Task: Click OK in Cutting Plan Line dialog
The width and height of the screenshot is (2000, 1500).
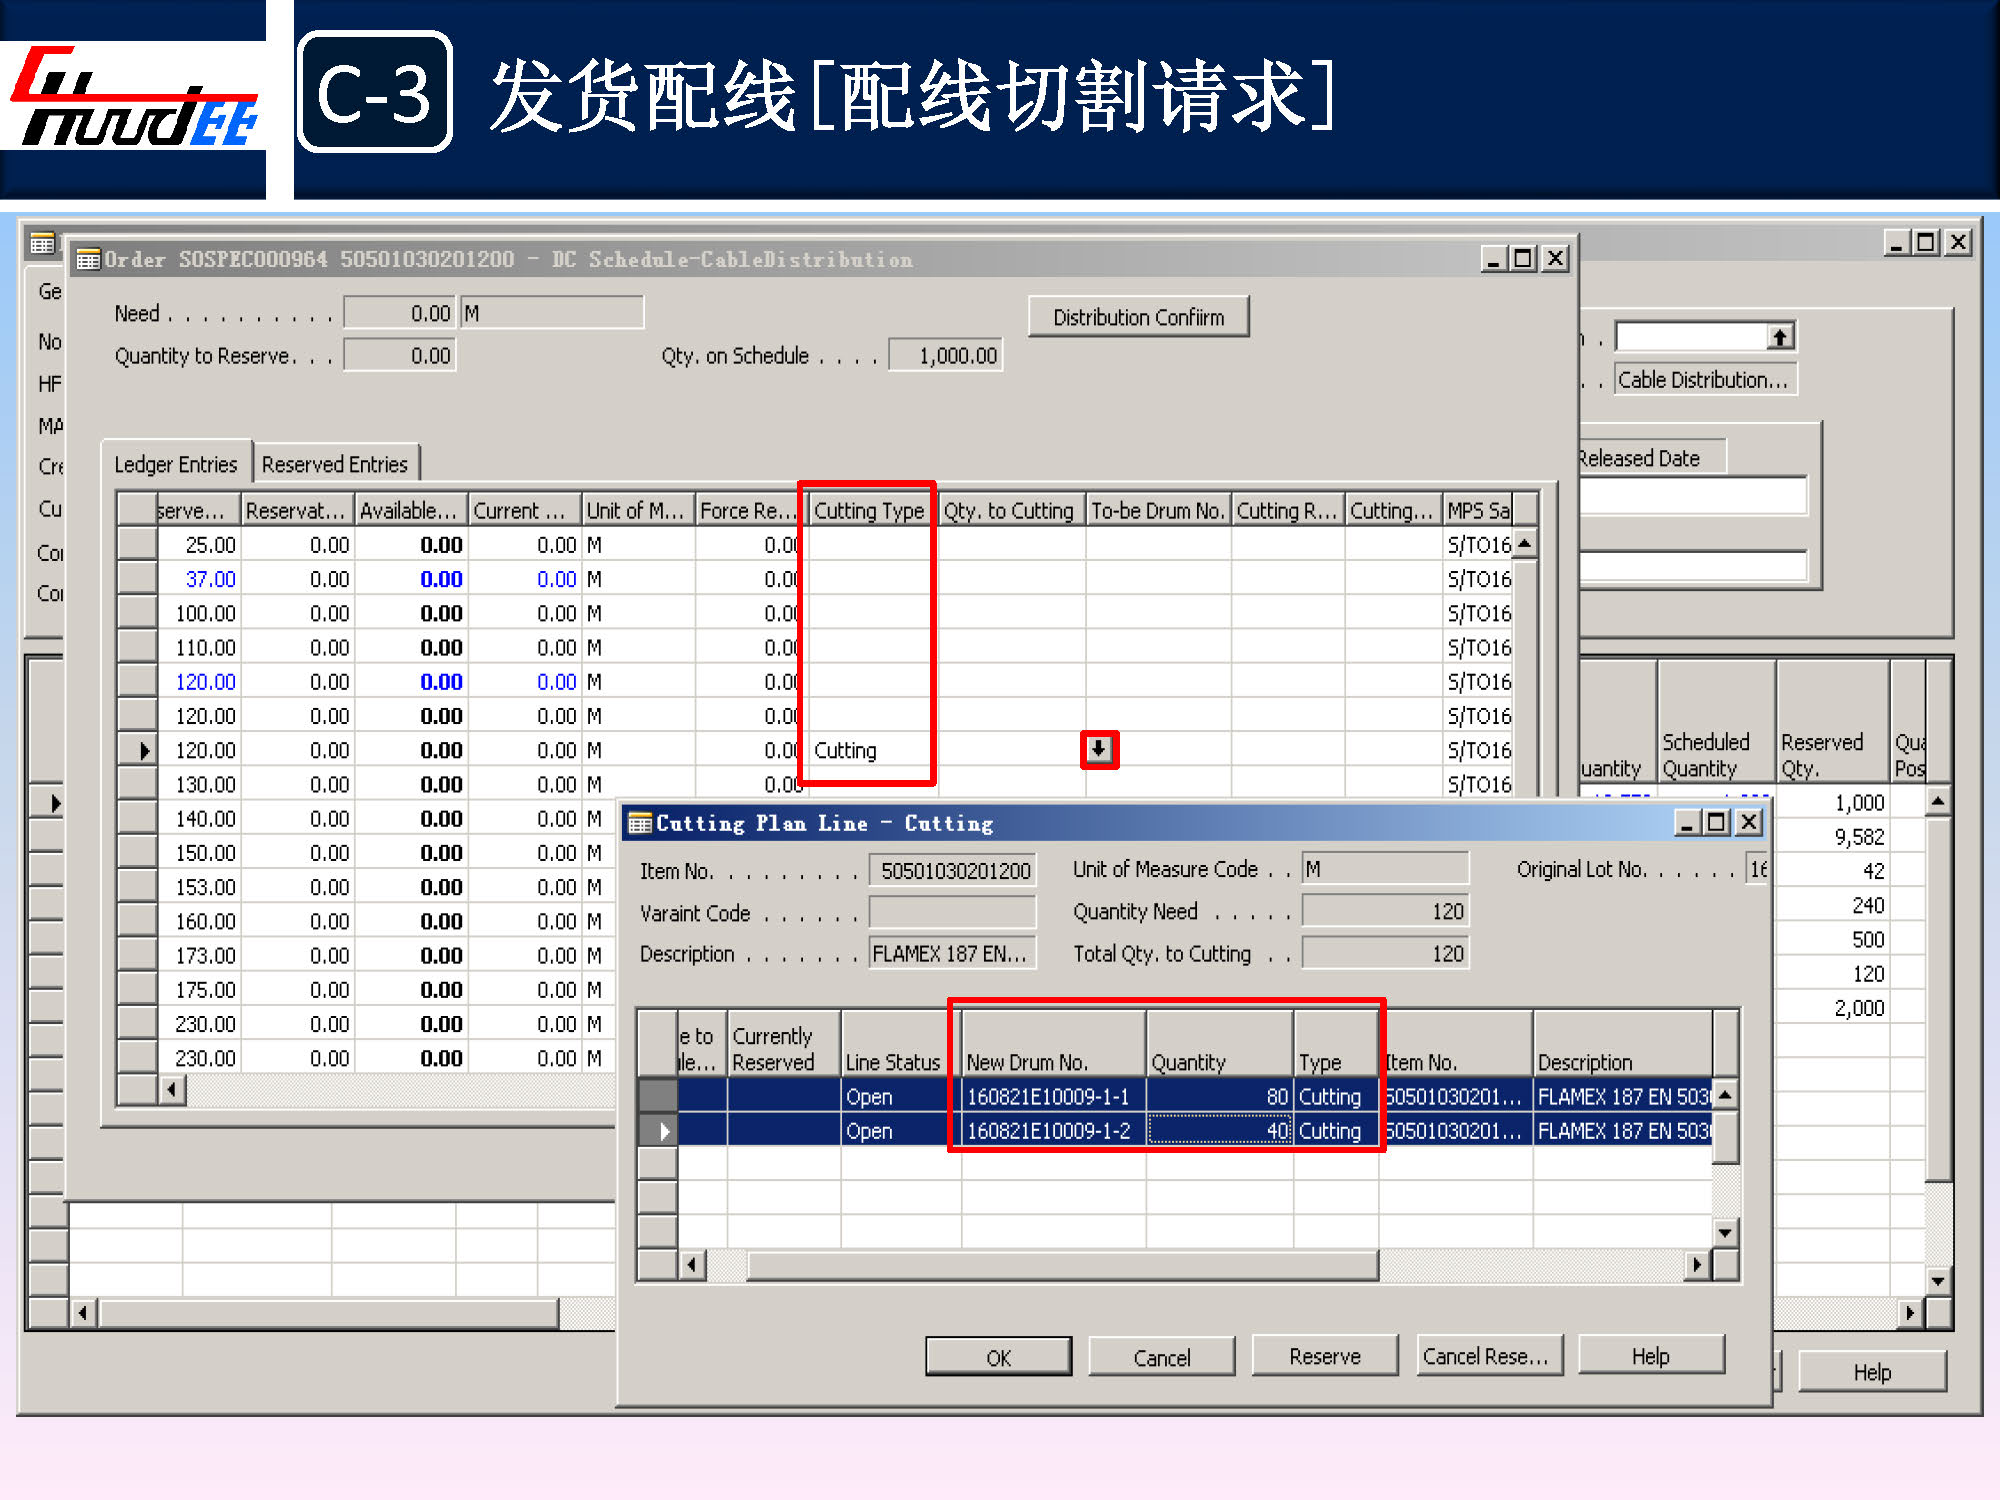Action: click(x=998, y=1357)
